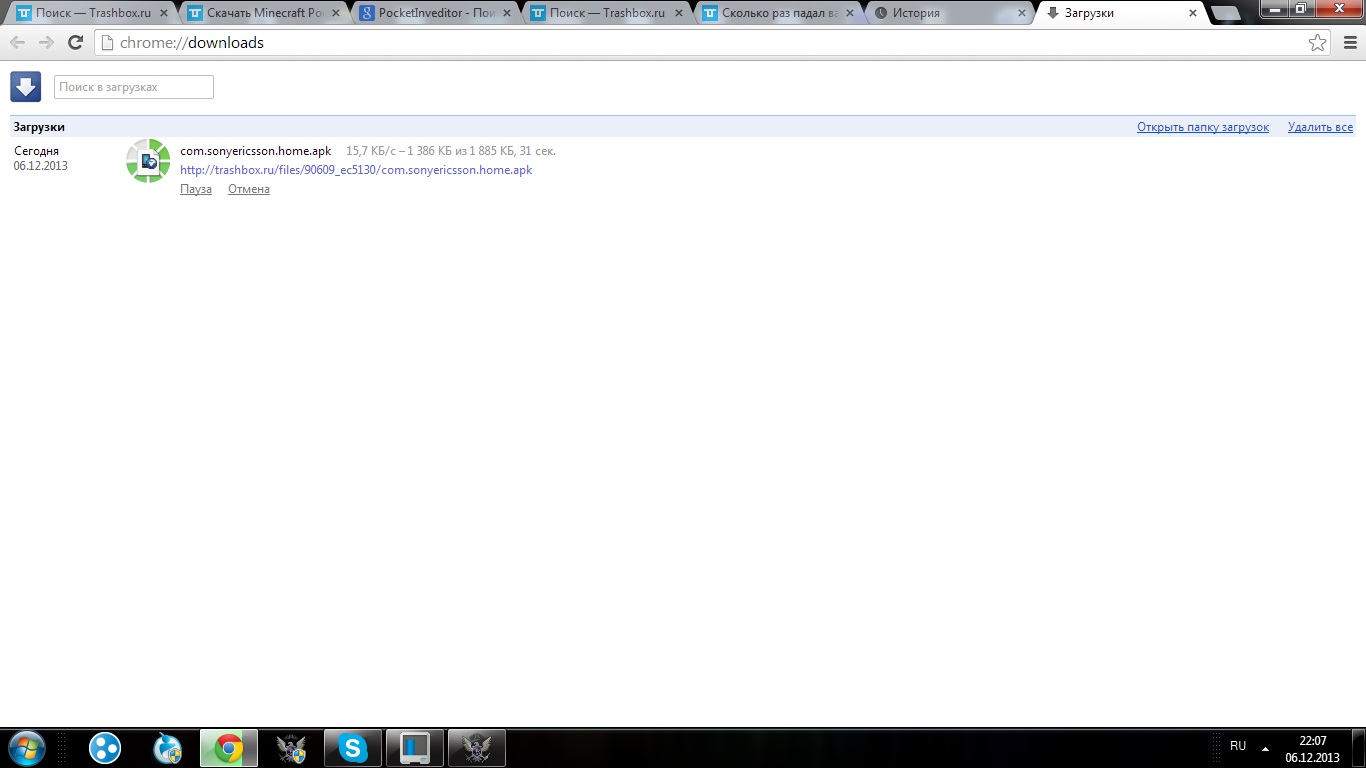Show hidden system tray icons
Viewport: 1366px width, 768px height.
pyautogui.click(x=1266, y=748)
